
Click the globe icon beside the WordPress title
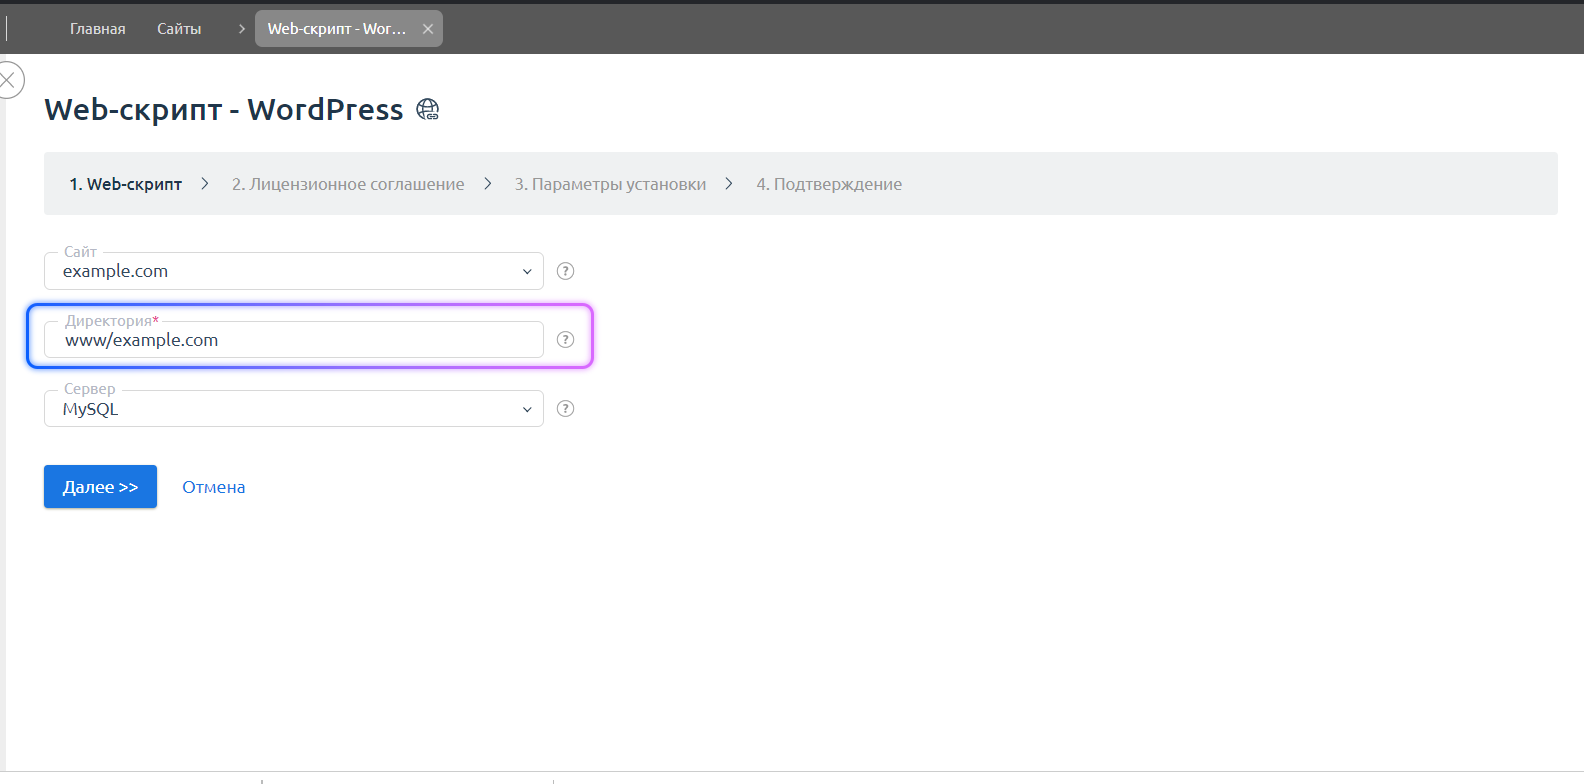pyautogui.click(x=428, y=109)
